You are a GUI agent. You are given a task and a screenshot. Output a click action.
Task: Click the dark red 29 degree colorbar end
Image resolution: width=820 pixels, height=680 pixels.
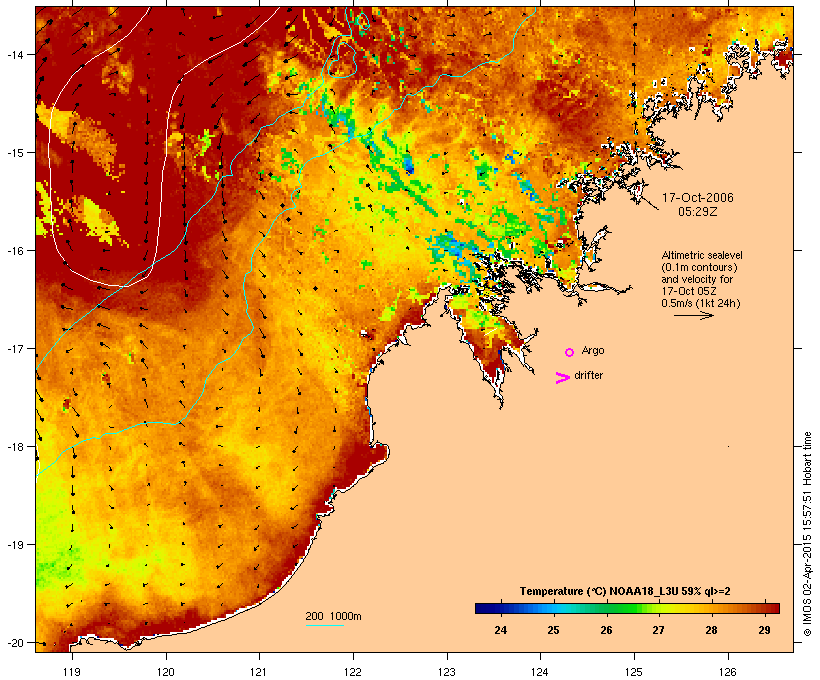(x=773, y=608)
